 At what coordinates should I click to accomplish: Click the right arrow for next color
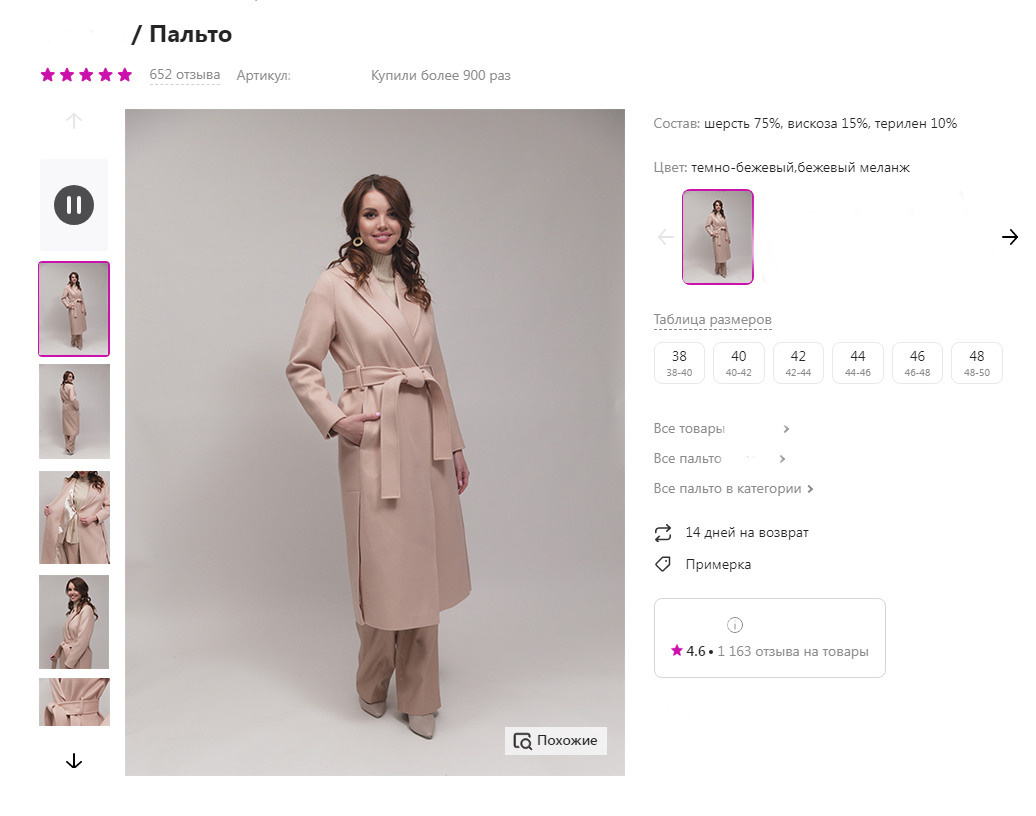[x=1009, y=237]
